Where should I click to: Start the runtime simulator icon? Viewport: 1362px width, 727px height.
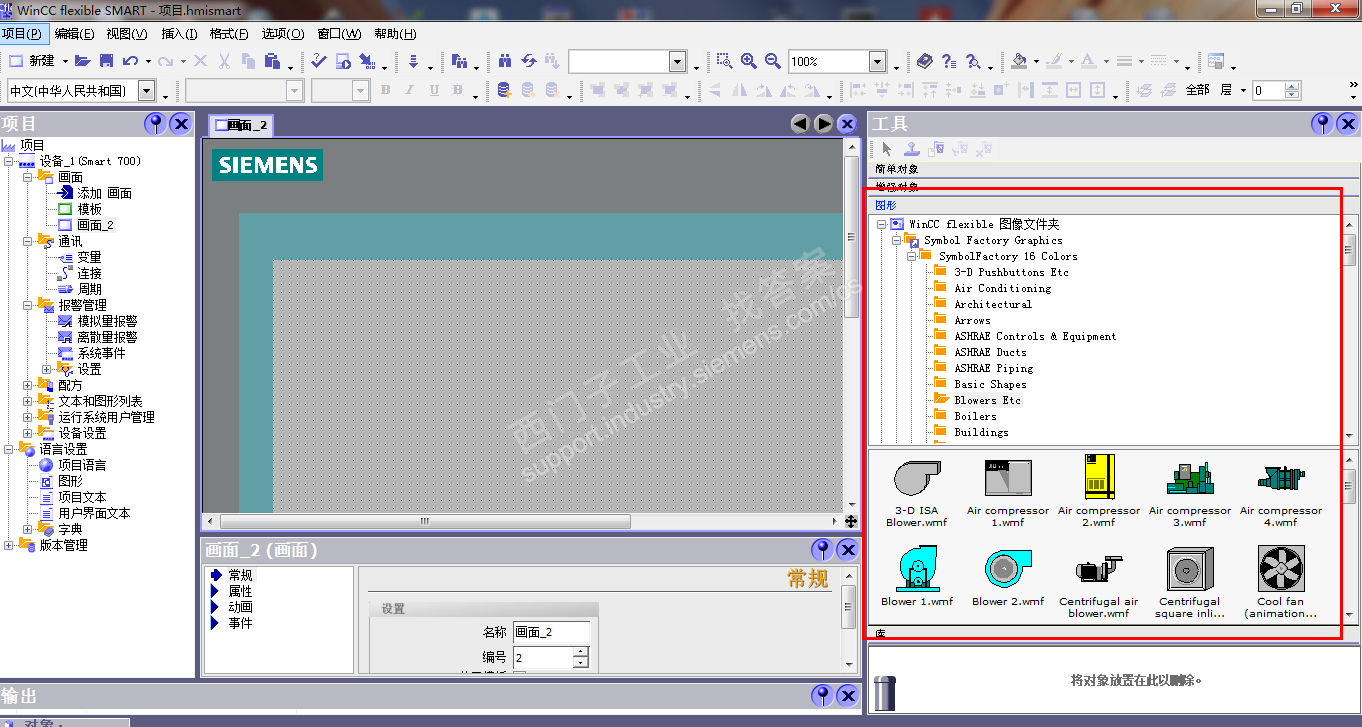[x=343, y=61]
